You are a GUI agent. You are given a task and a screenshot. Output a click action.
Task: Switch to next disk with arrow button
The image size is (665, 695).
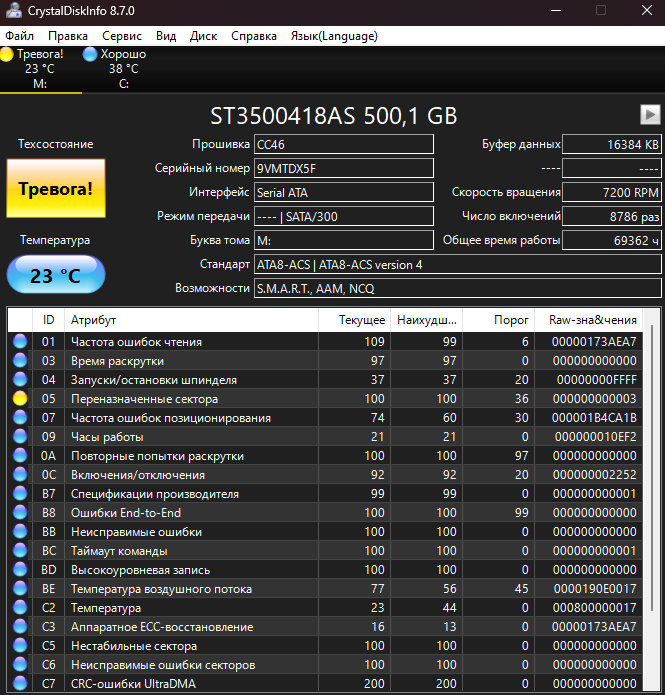tap(650, 114)
